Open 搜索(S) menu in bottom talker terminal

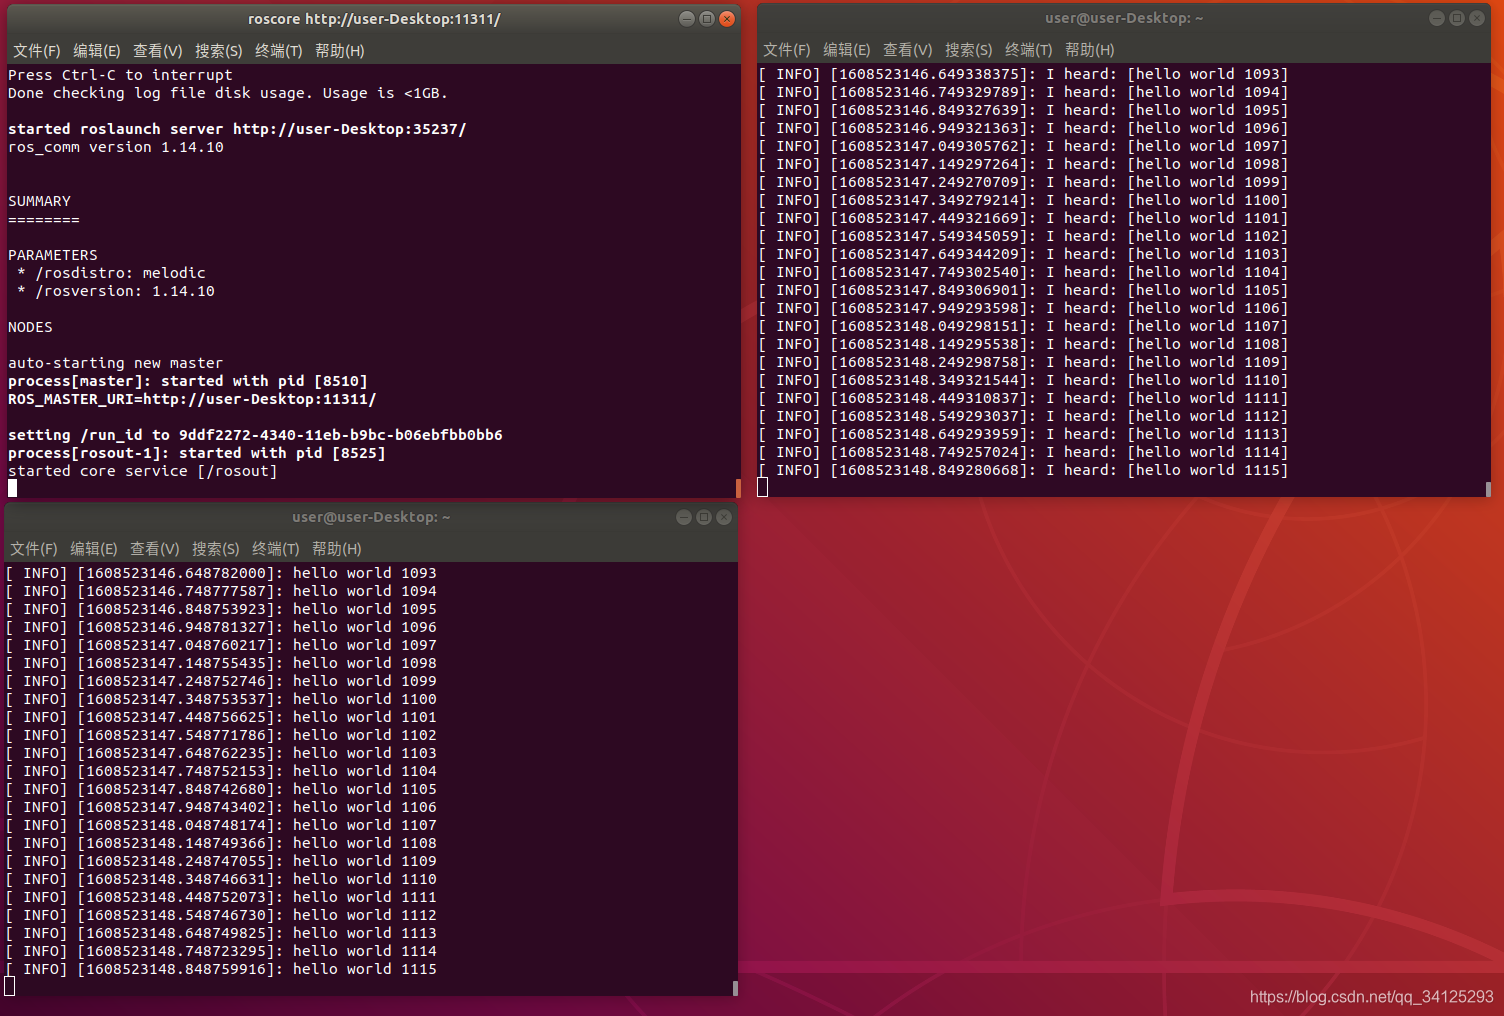pos(216,549)
